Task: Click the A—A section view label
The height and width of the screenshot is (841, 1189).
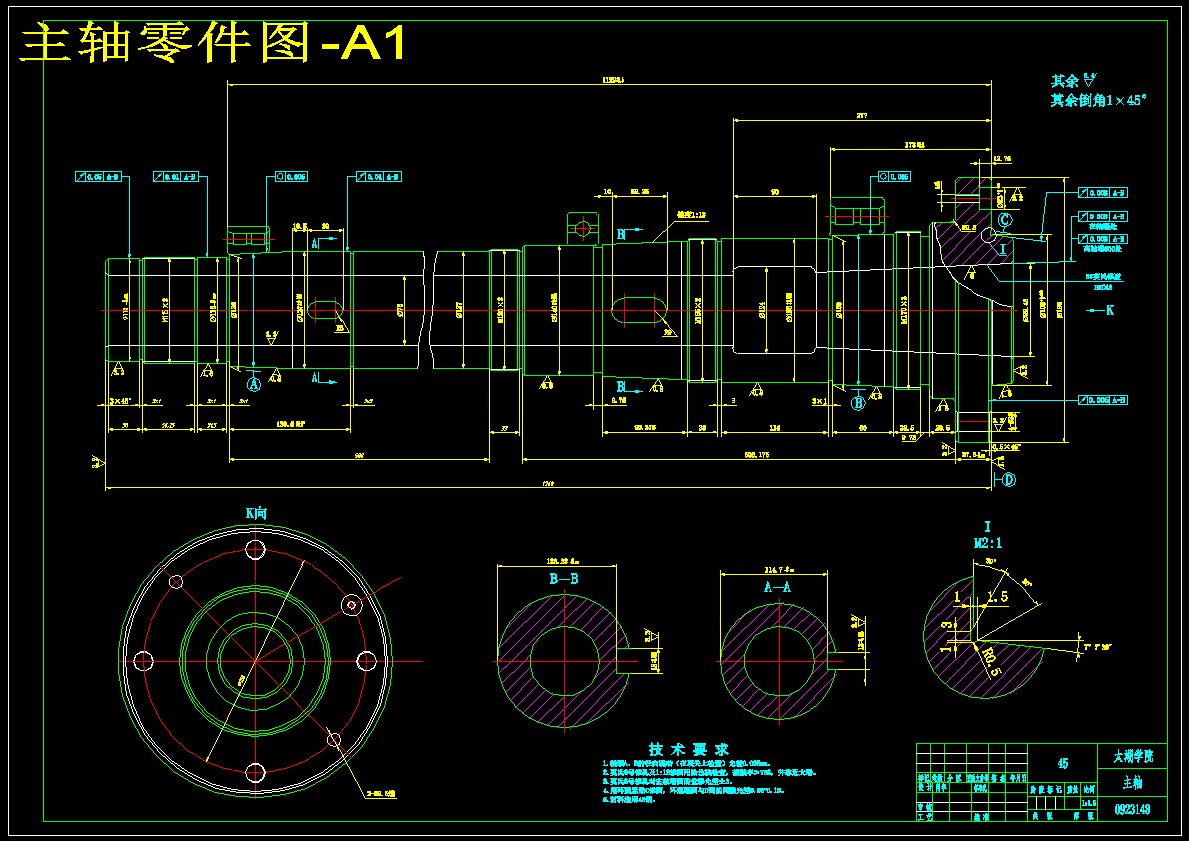Action: click(x=777, y=586)
